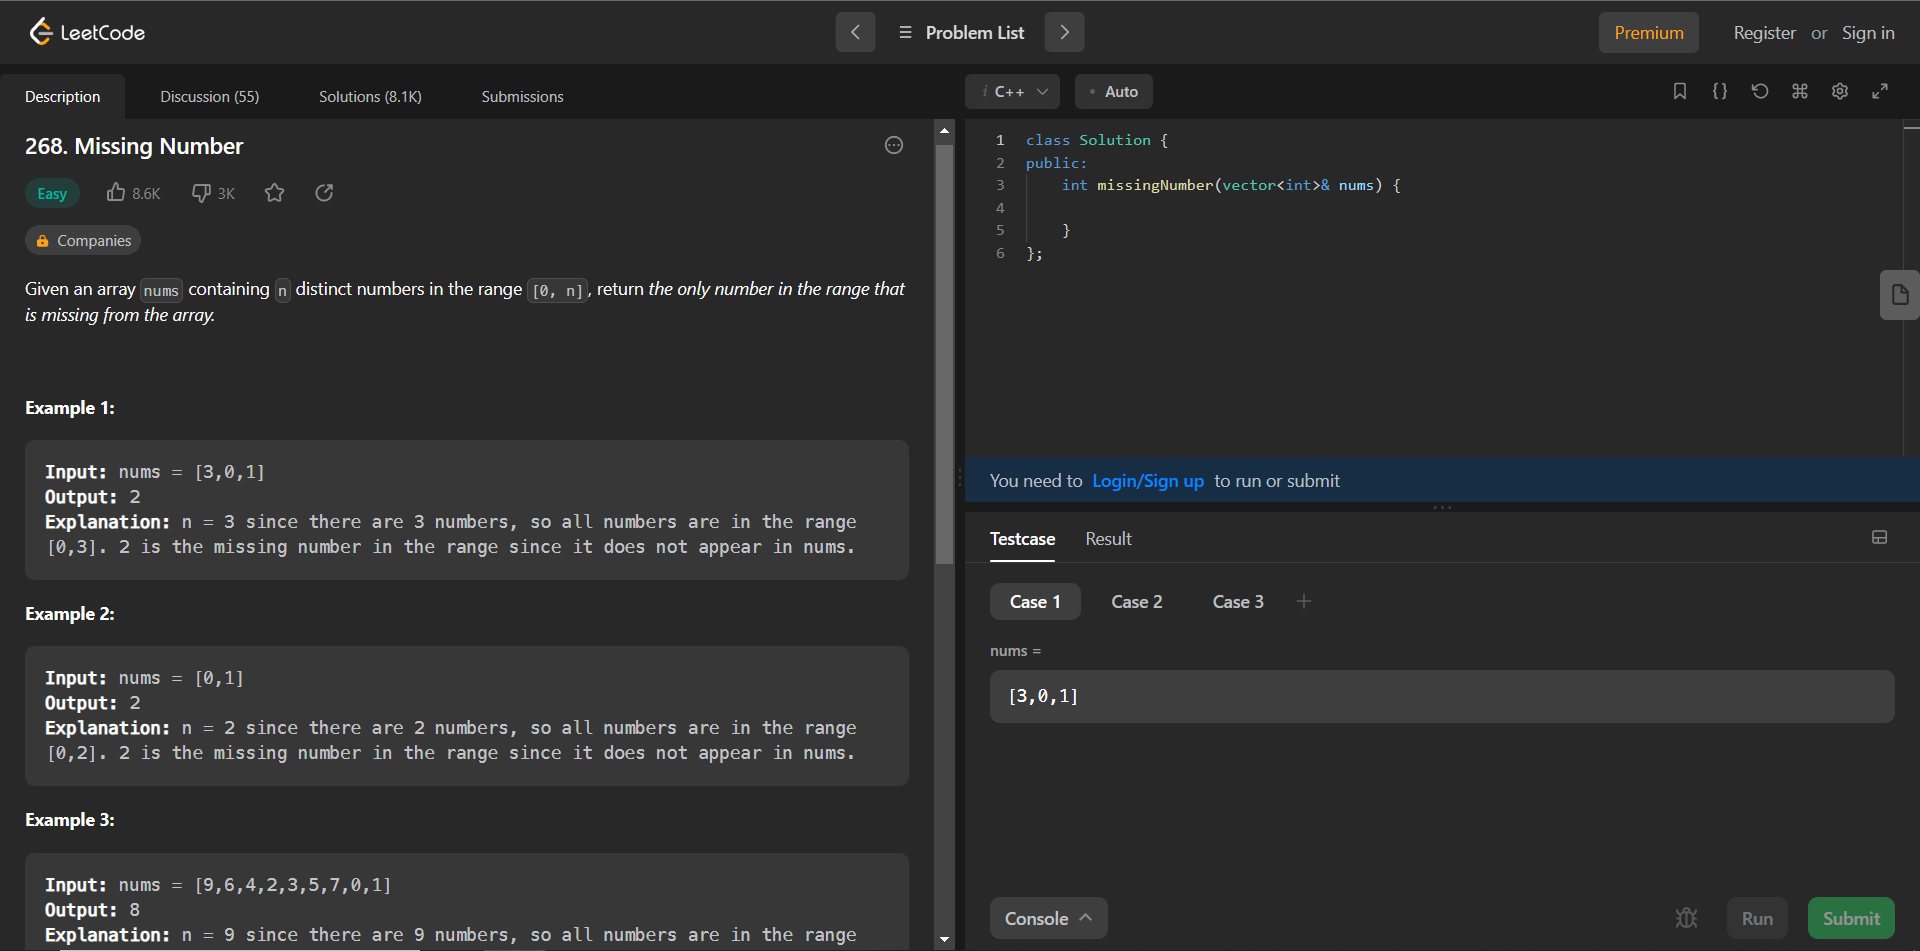The height and width of the screenshot is (951, 1920).
Task: Select the Case 2 testcase tab
Action: [x=1137, y=602]
